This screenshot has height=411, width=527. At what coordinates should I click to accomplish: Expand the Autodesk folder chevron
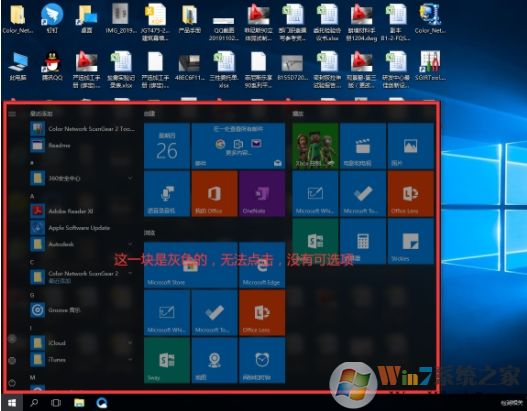[130, 244]
